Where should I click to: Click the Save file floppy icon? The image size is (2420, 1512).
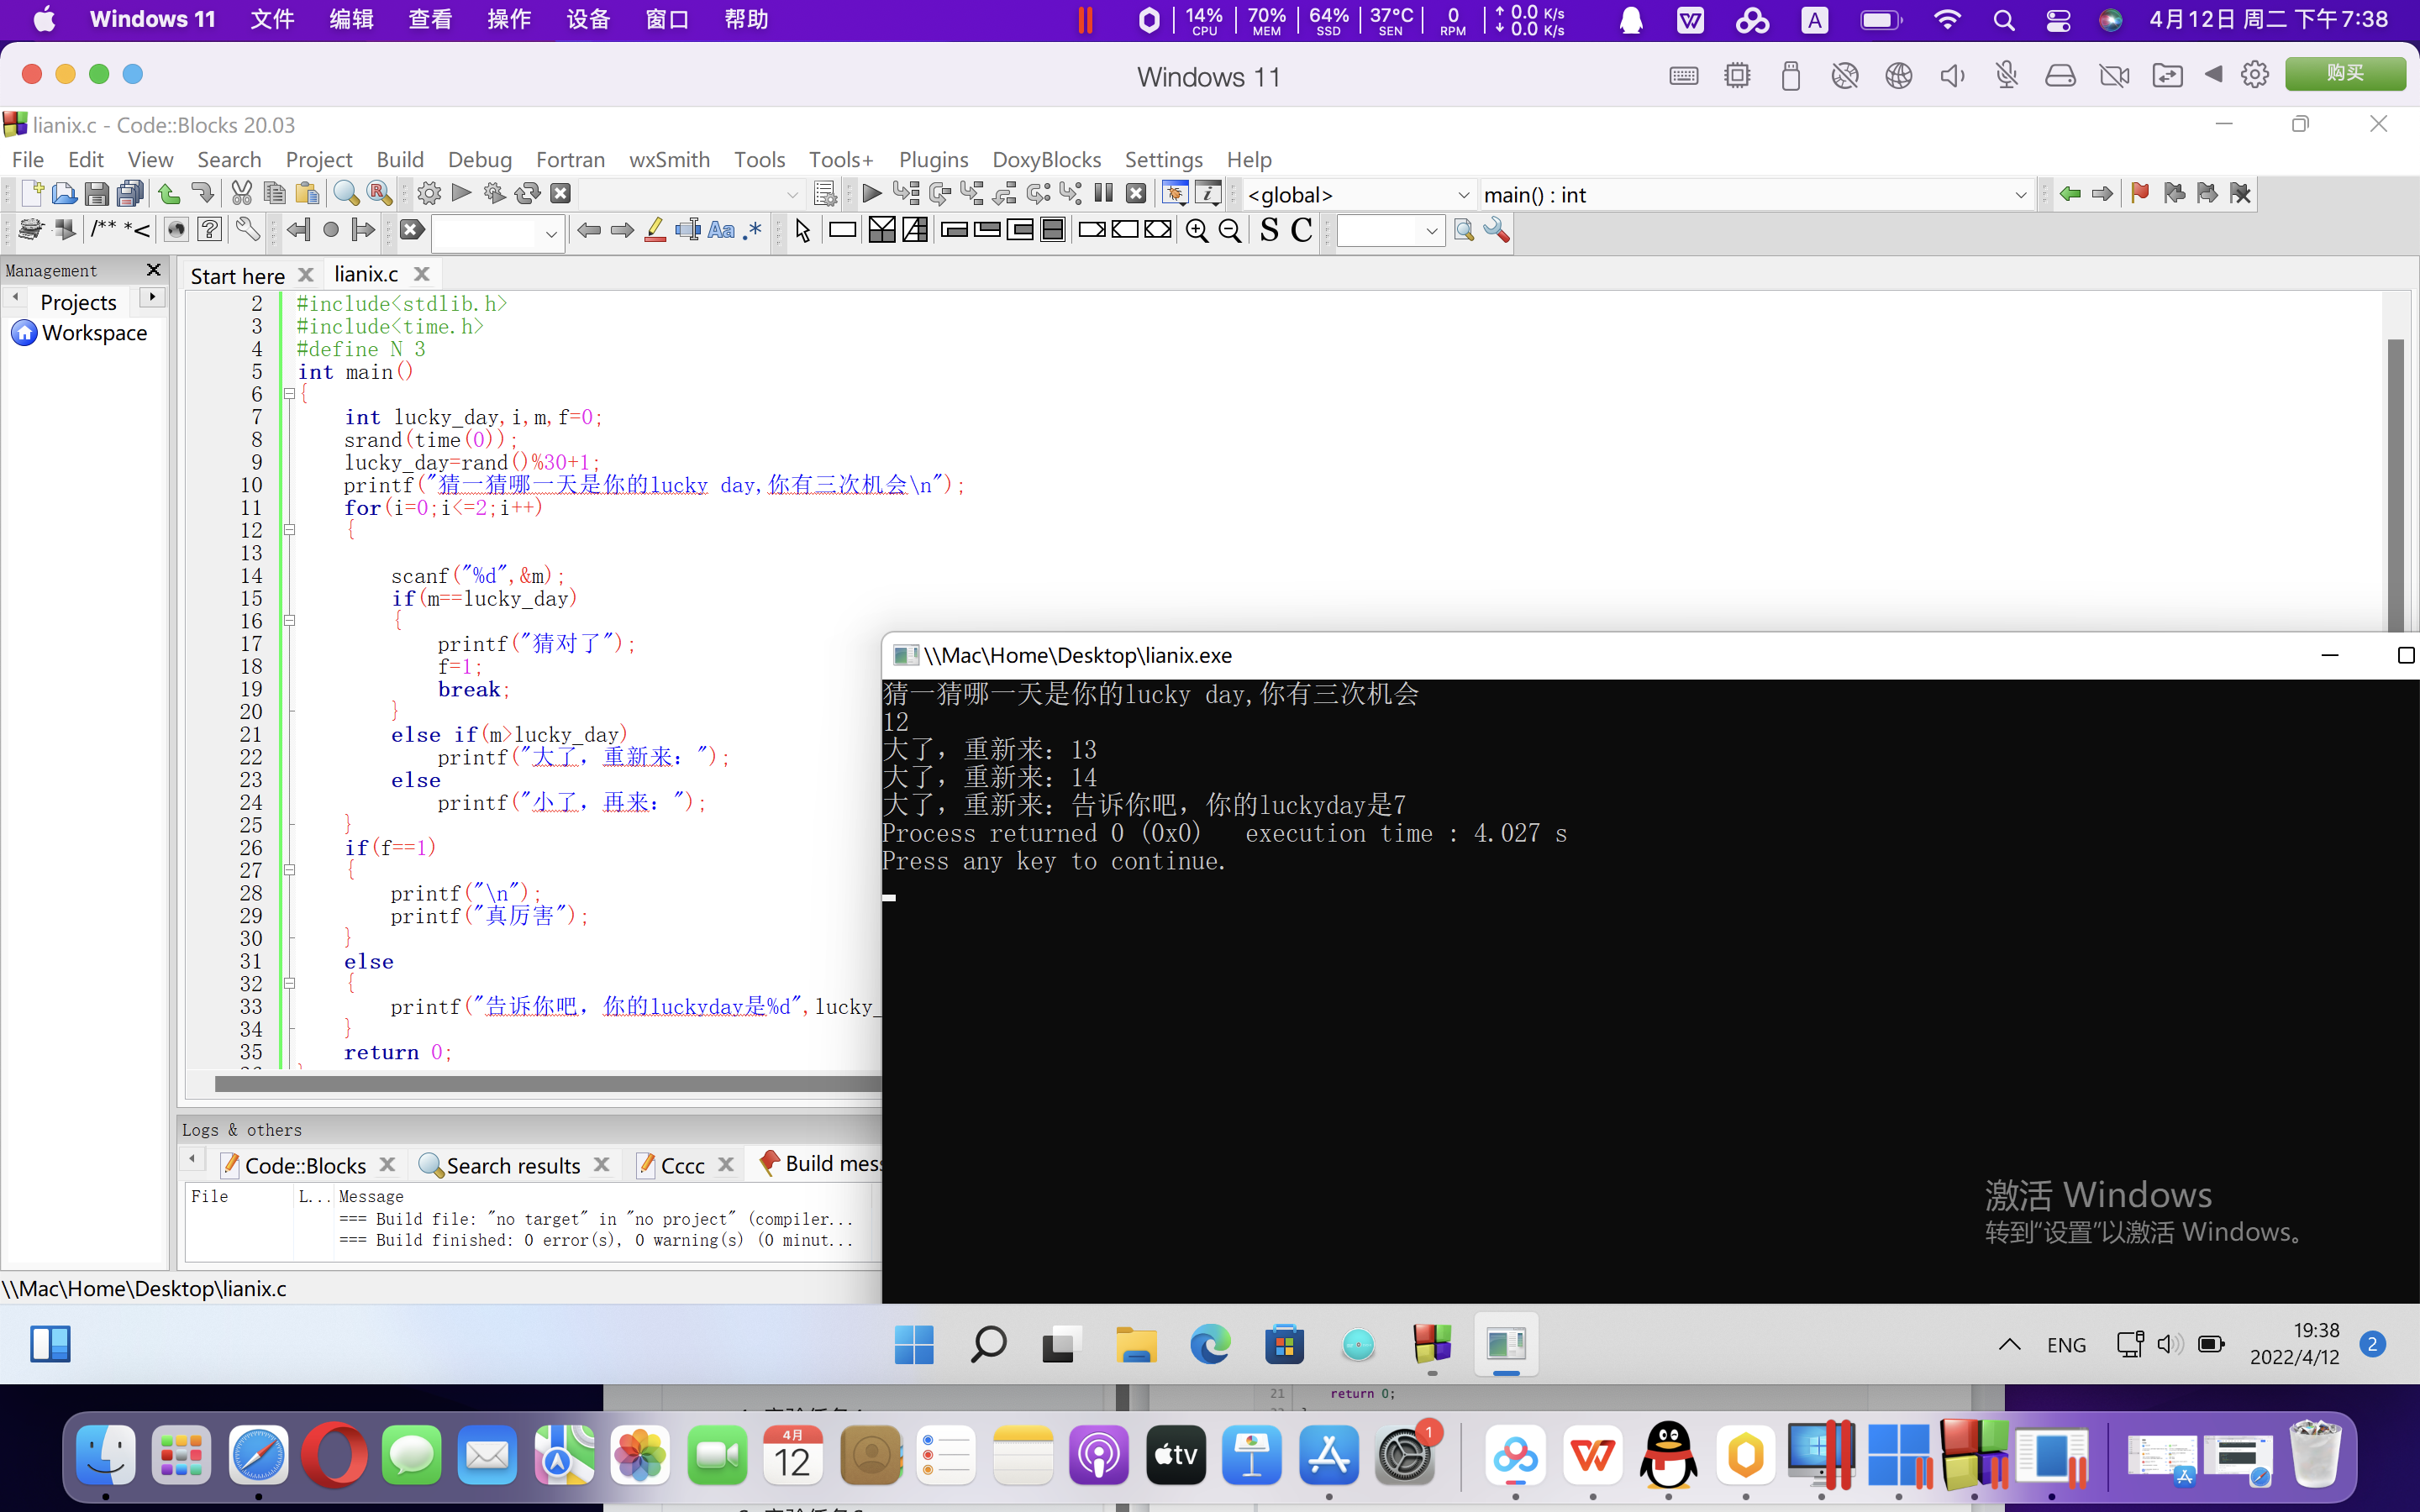coord(96,193)
